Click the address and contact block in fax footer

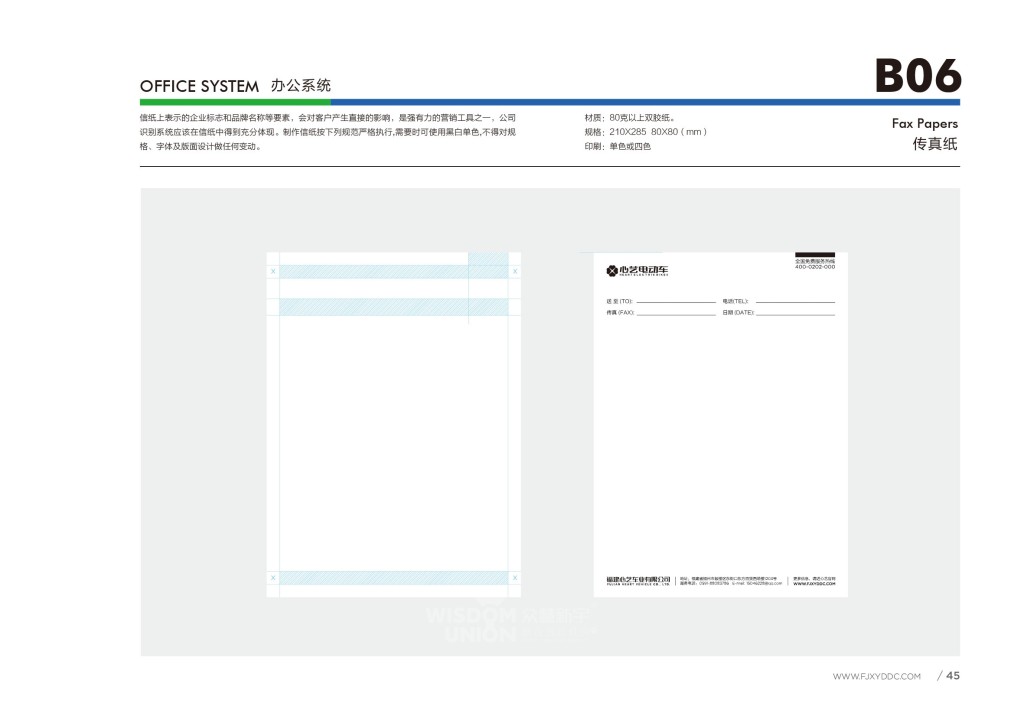click(730, 581)
